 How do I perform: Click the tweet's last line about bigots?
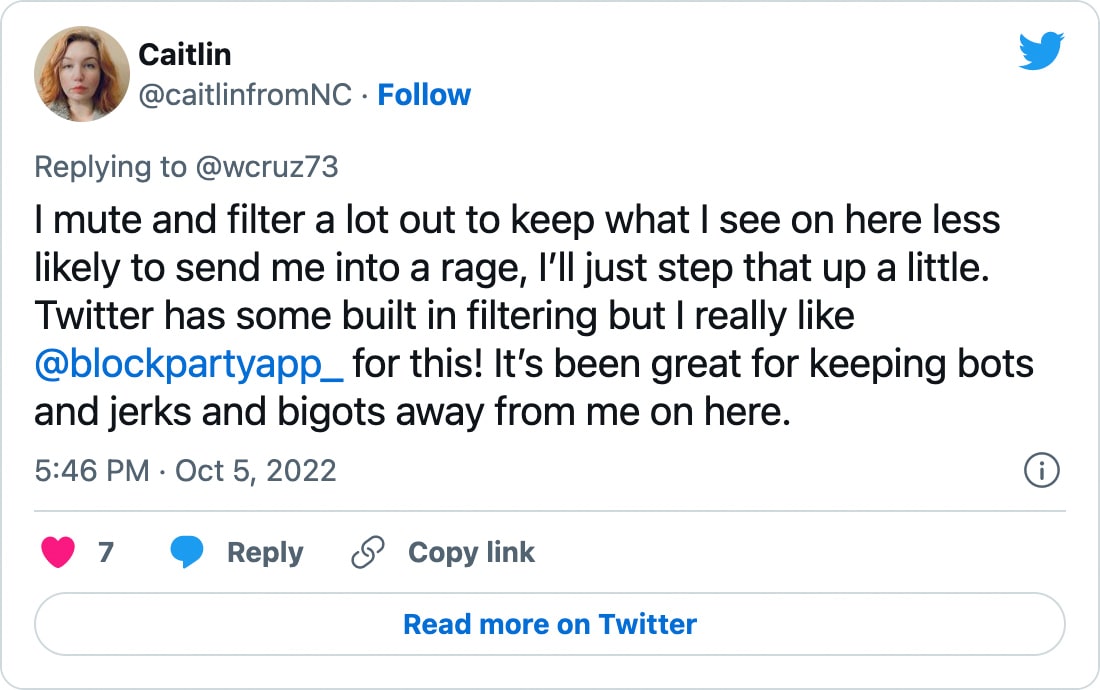click(x=412, y=411)
